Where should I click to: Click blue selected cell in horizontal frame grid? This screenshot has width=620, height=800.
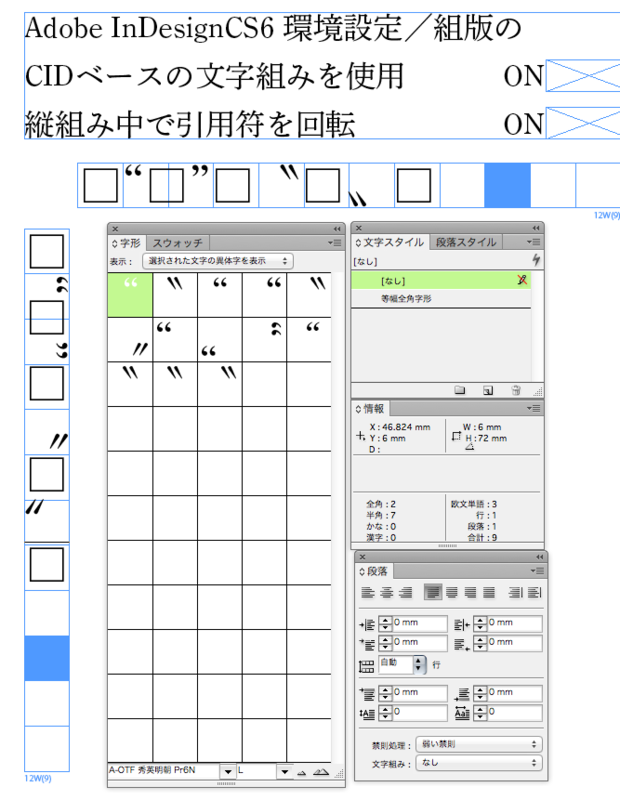pos(507,185)
